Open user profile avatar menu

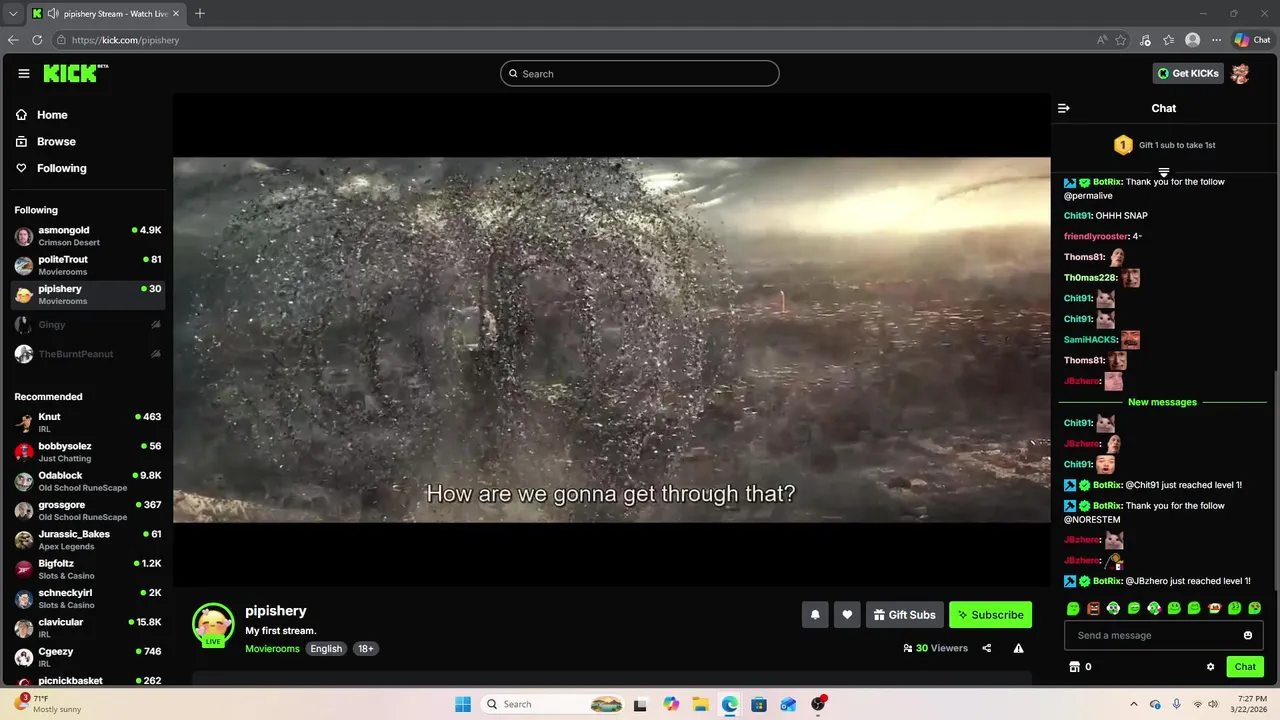[x=1240, y=73]
